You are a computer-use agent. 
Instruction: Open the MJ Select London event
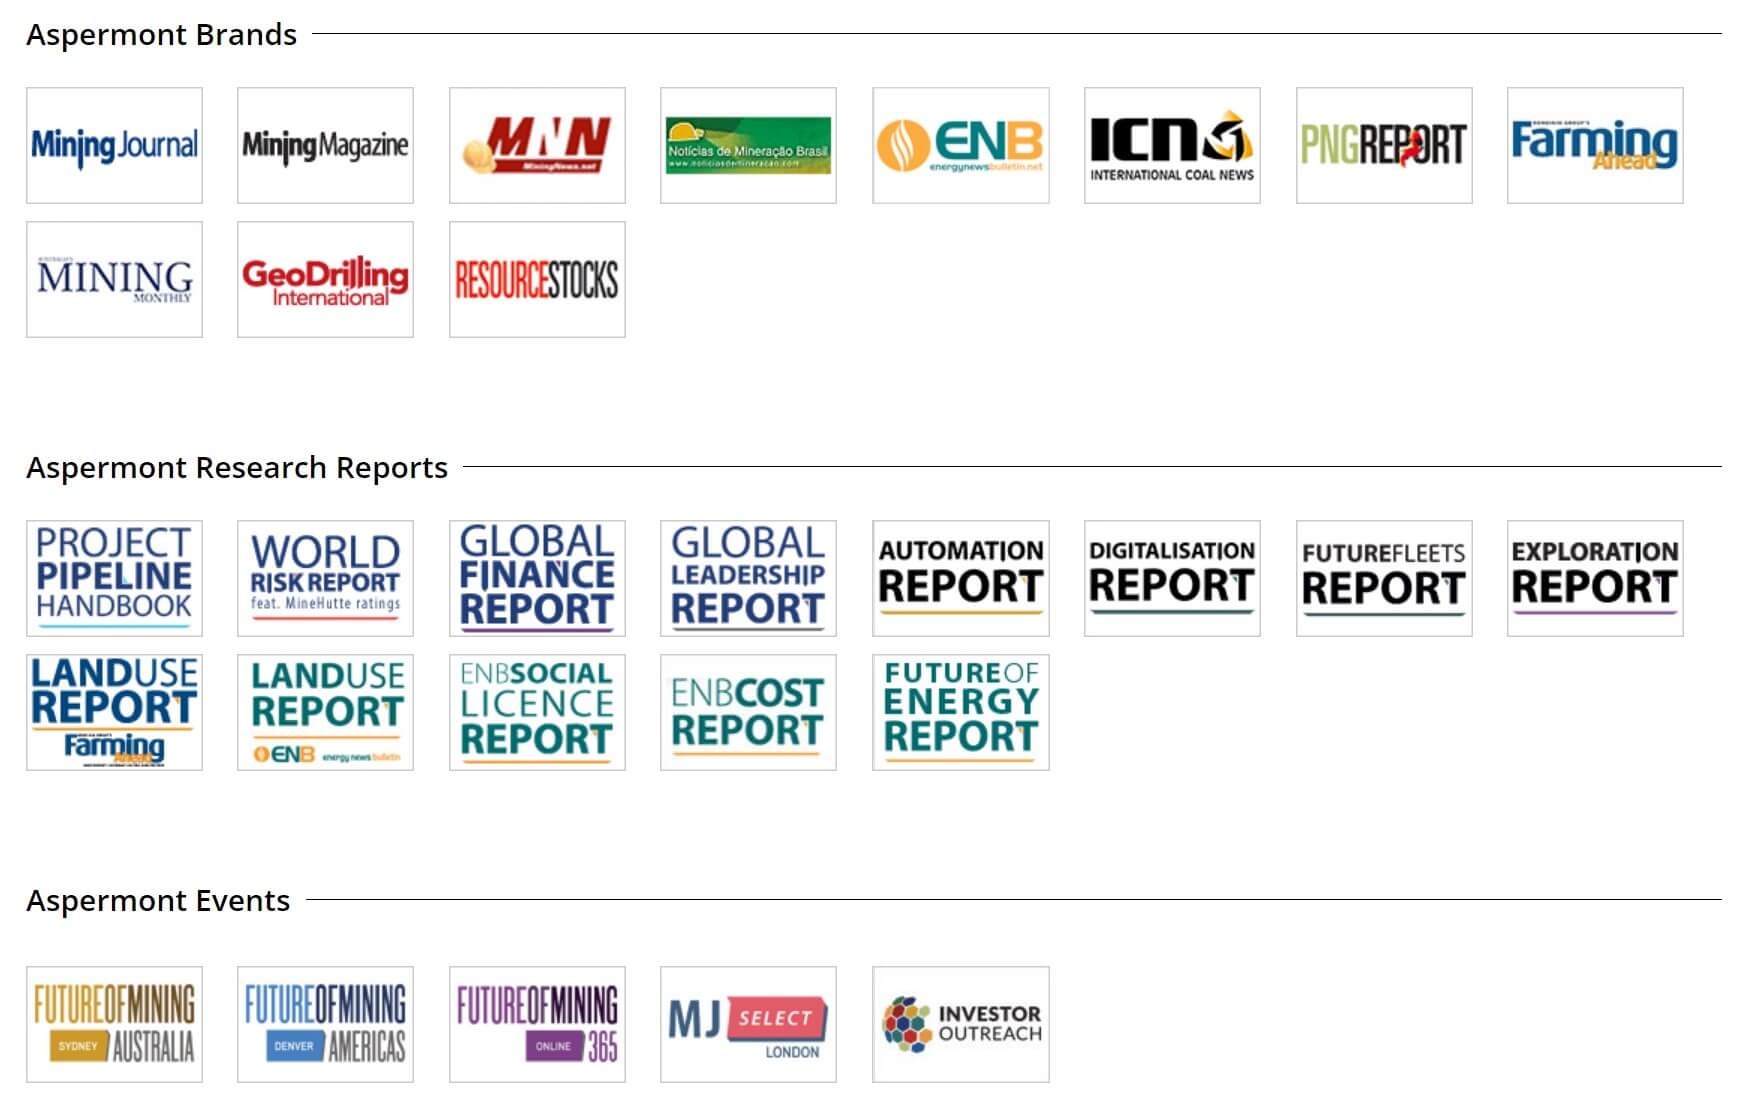pos(748,1024)
